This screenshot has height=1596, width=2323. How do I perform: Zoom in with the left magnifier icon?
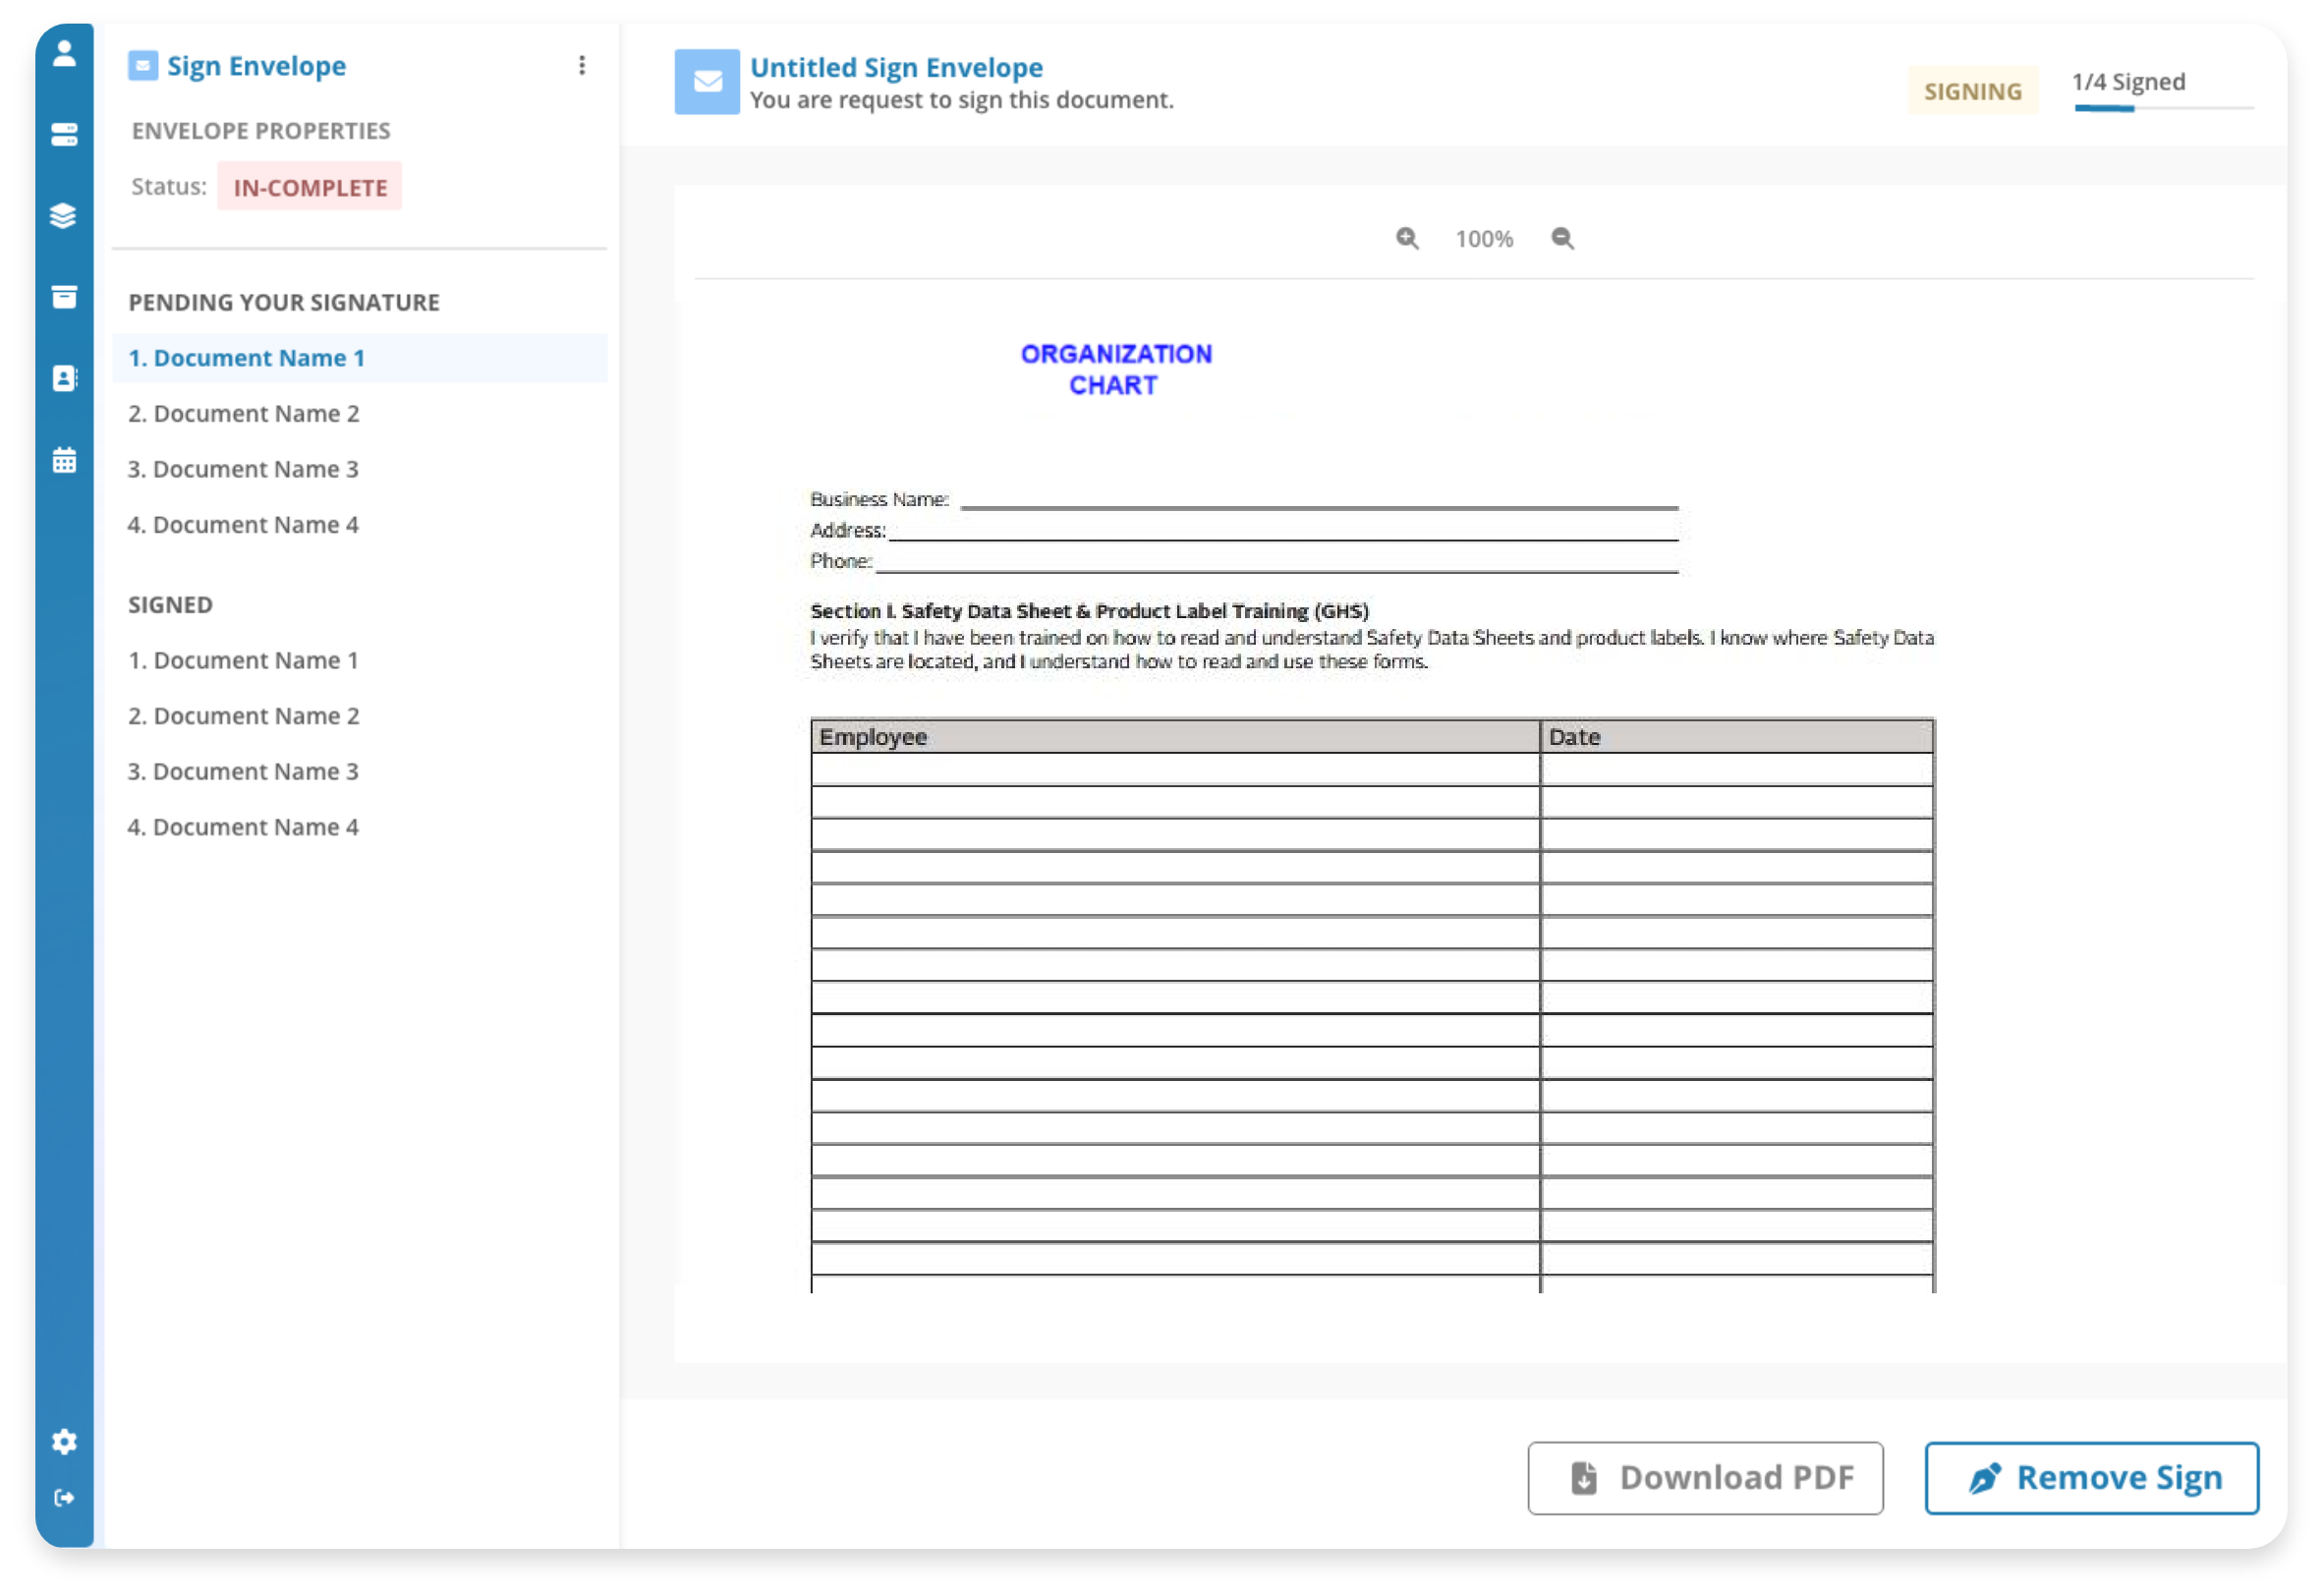click(x=1407, y=238)
